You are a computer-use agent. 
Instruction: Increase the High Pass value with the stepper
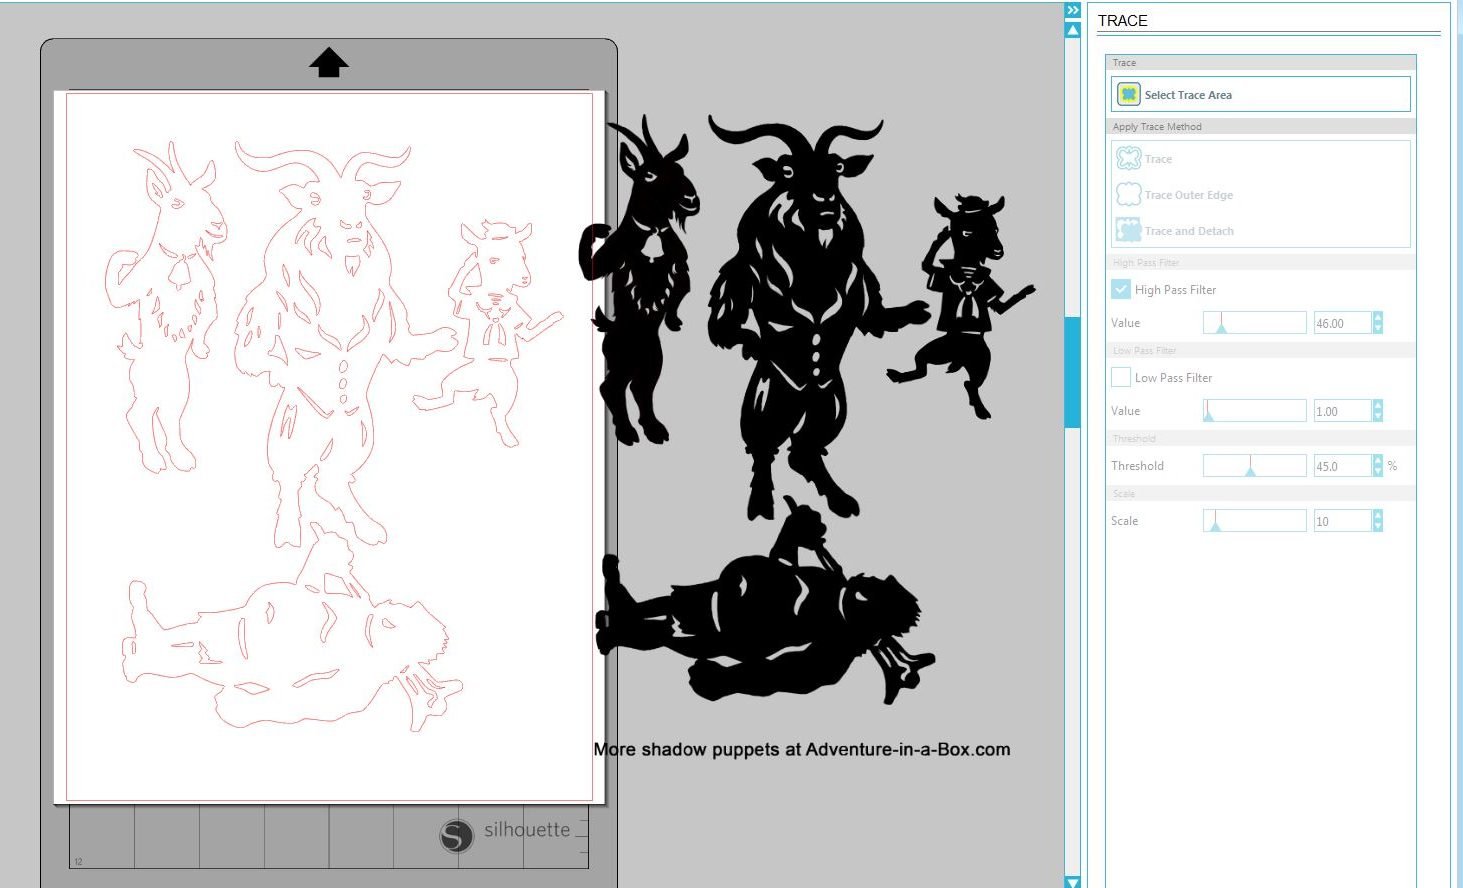click(x=1378, y=318)
